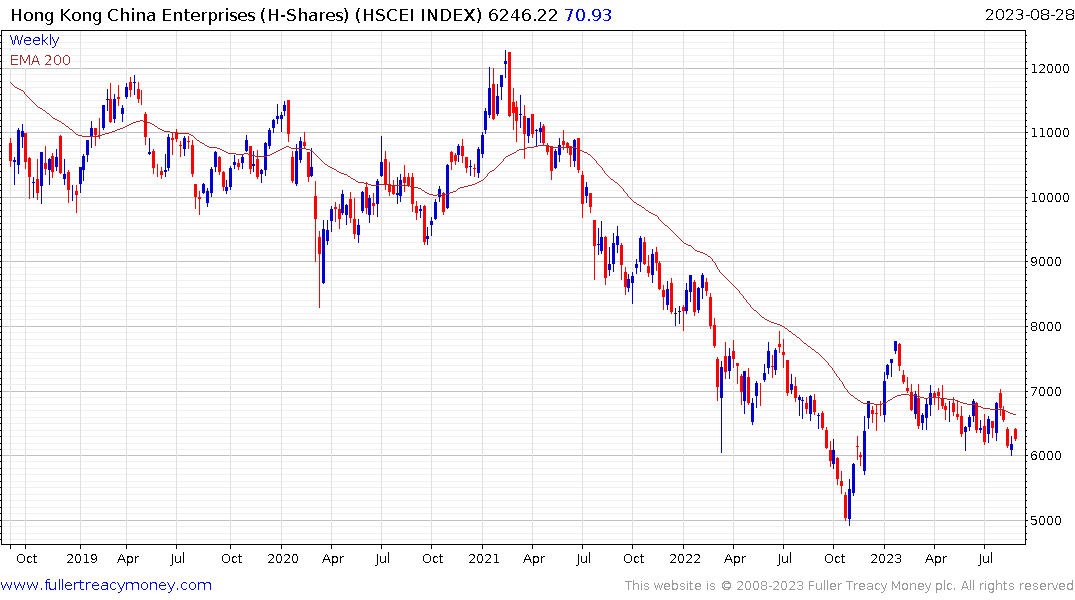Click the index value 6246.22
This screenshot has height=600, width=1075.
tap(522, 15)
